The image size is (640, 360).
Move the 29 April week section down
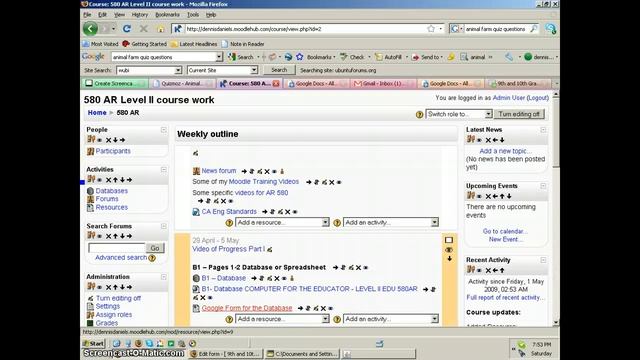(x=449, y=259)
